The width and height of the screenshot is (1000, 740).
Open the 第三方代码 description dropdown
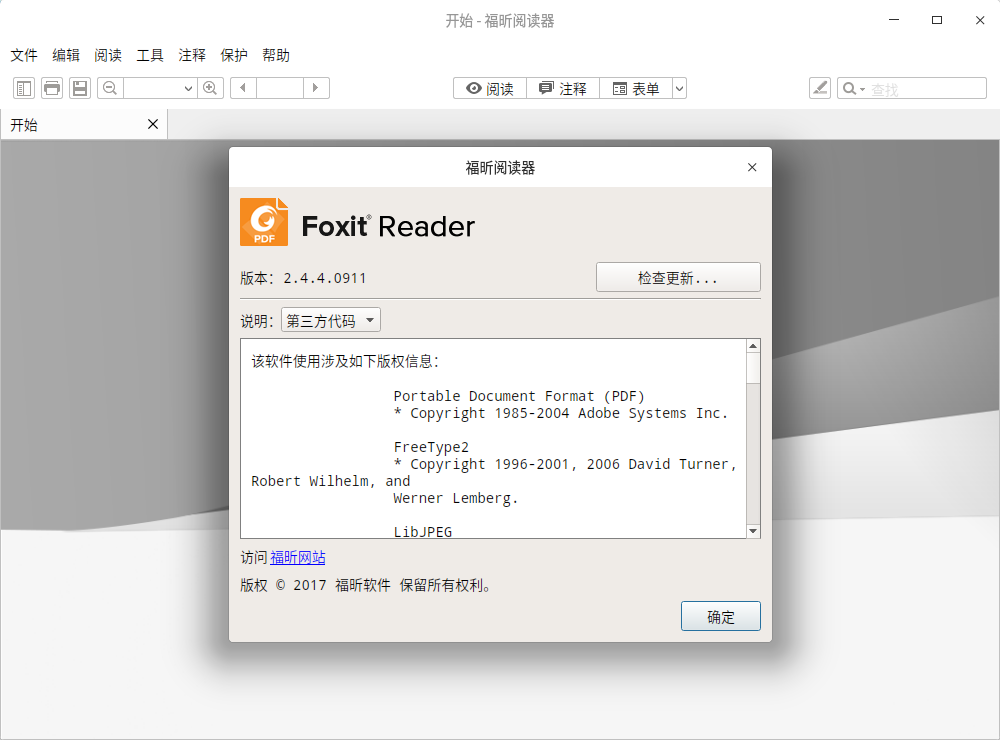click(331, 320)
